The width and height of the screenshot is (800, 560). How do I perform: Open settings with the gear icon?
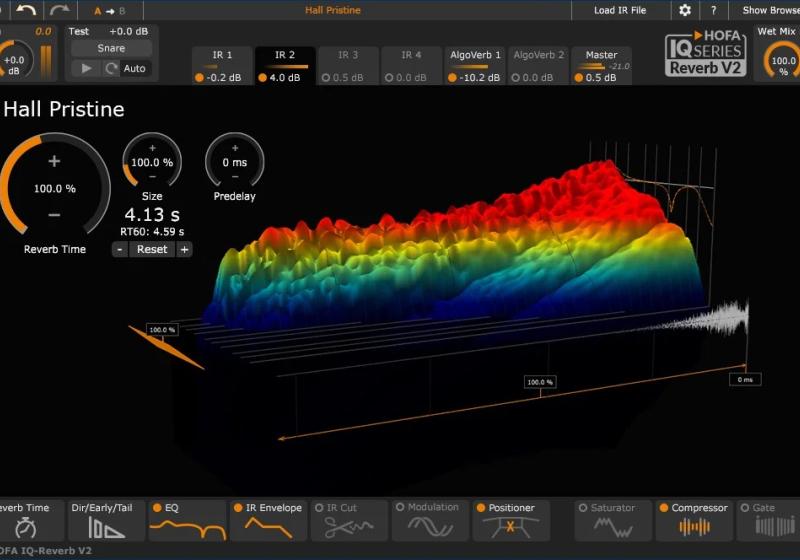[685, 10]
